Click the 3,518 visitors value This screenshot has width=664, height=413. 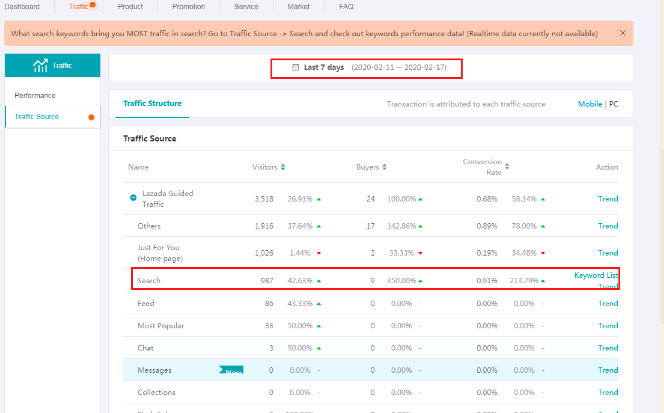[264, 199]
